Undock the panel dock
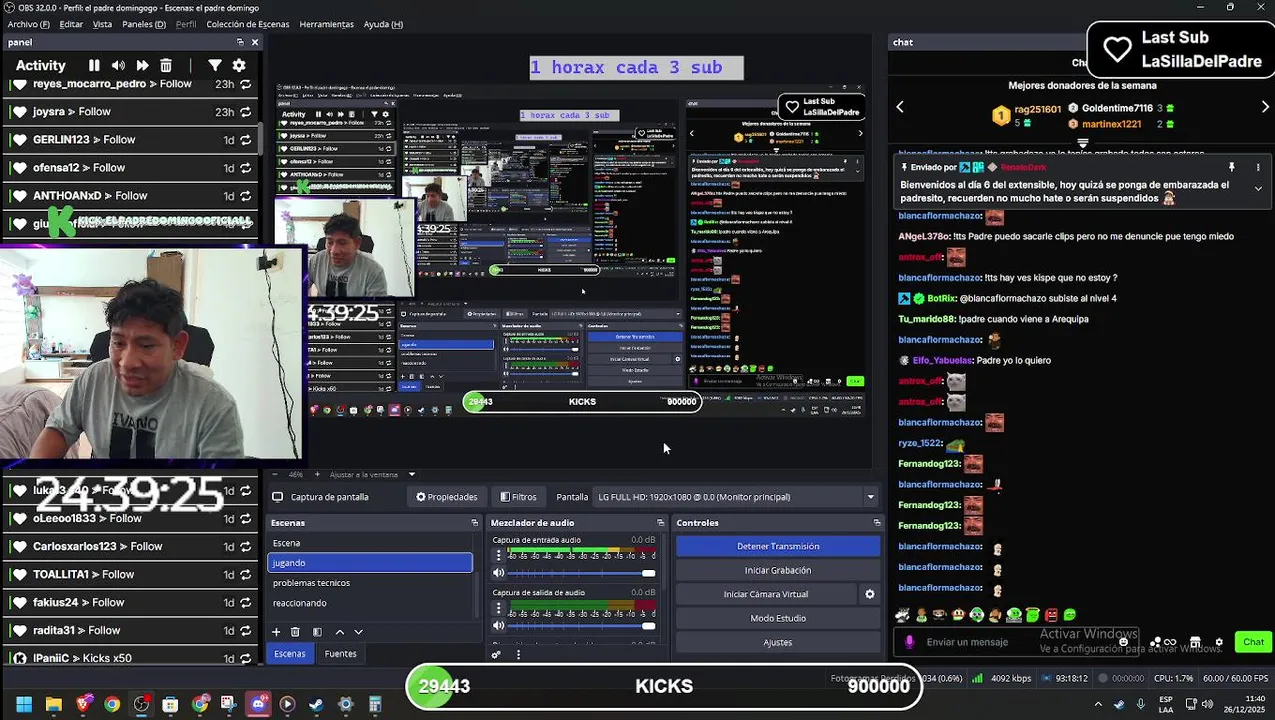The image size is (1275, 720). click(240, 42)
